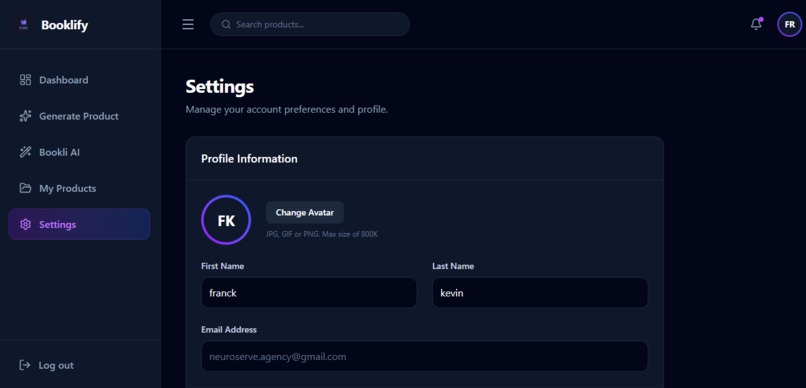Screen dimensions: 806x388
Task: Click the First Name label
Action: click(223, 266)
